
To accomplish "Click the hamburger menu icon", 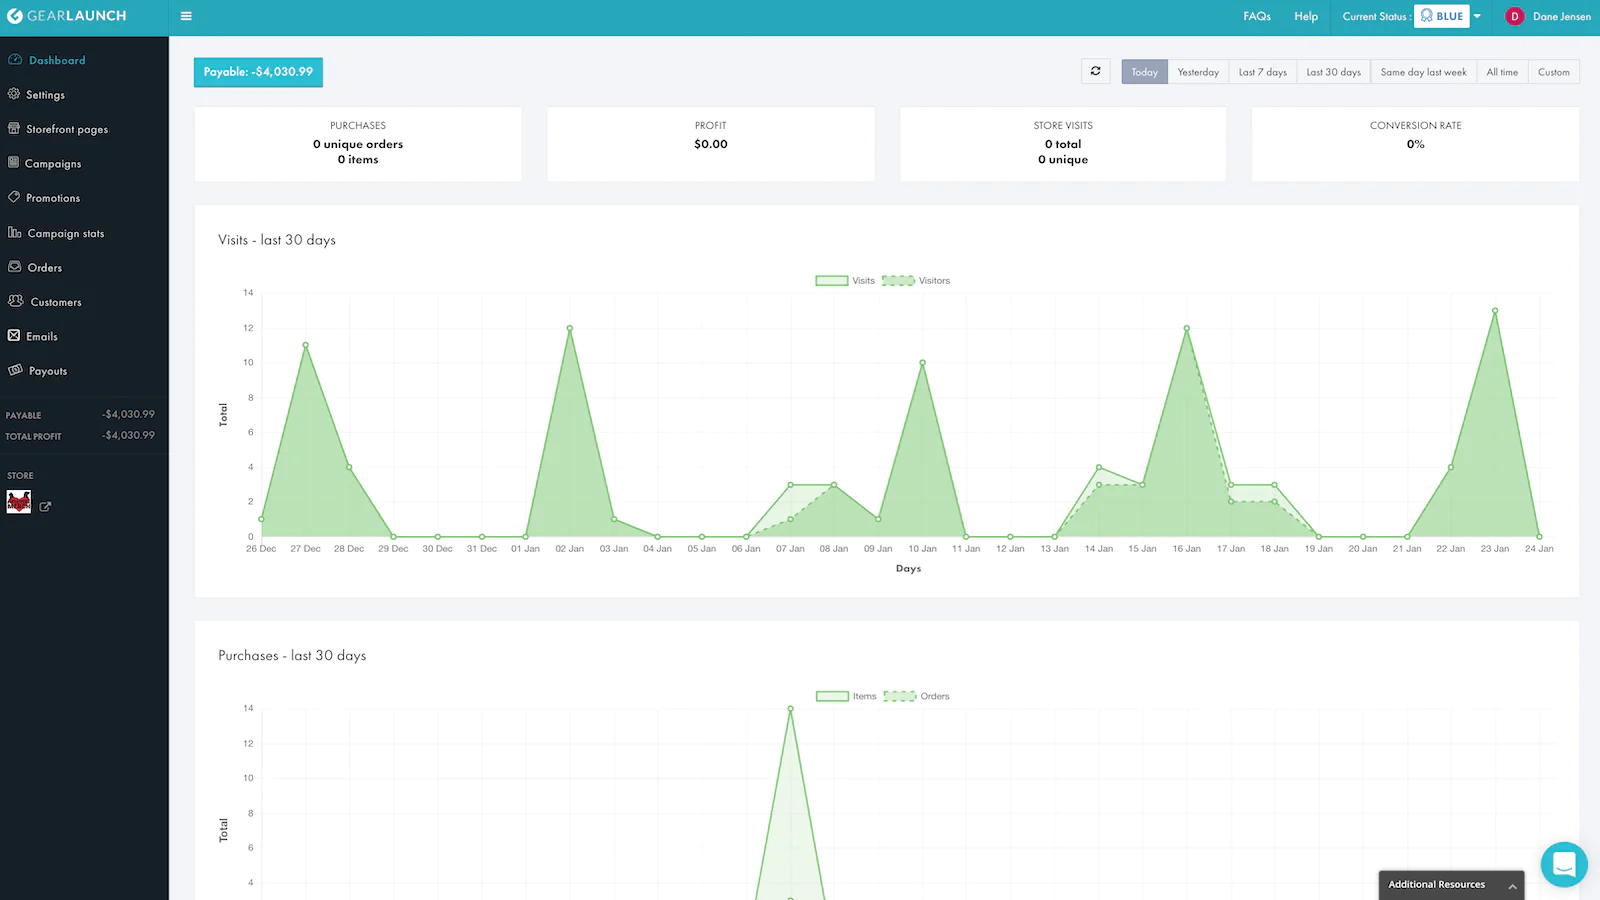I will 186,16.
